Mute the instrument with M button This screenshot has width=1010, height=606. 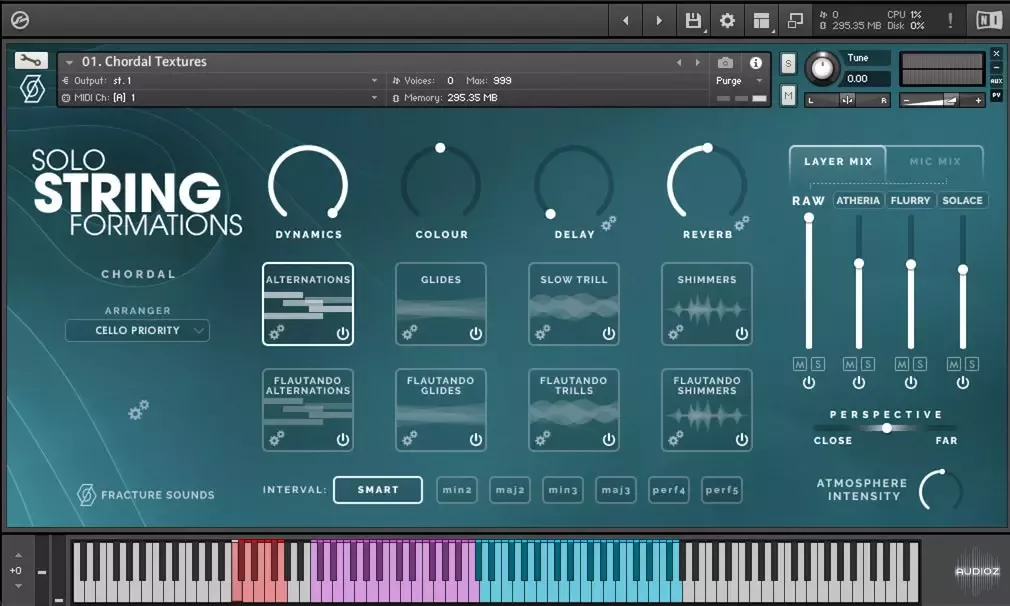coord(788,96)
